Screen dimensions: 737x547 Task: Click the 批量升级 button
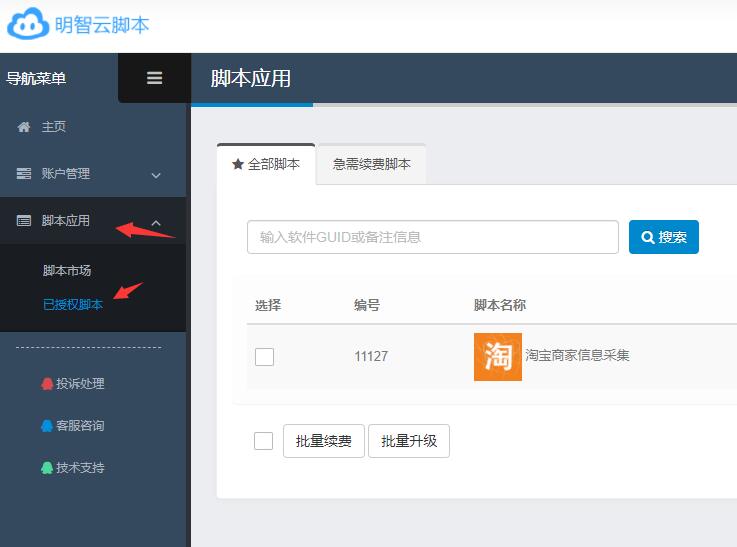click(409, 441)
